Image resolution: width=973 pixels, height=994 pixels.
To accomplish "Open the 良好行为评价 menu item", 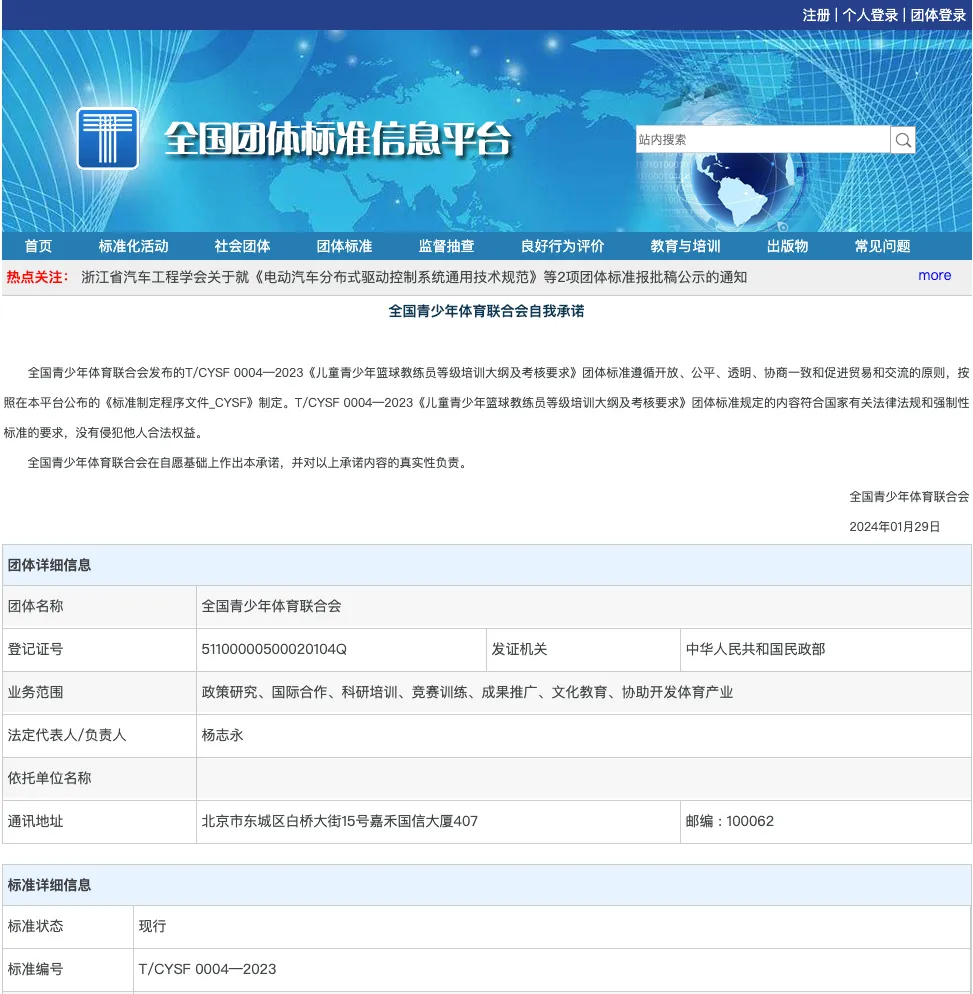I will click(x=562, y=246).
